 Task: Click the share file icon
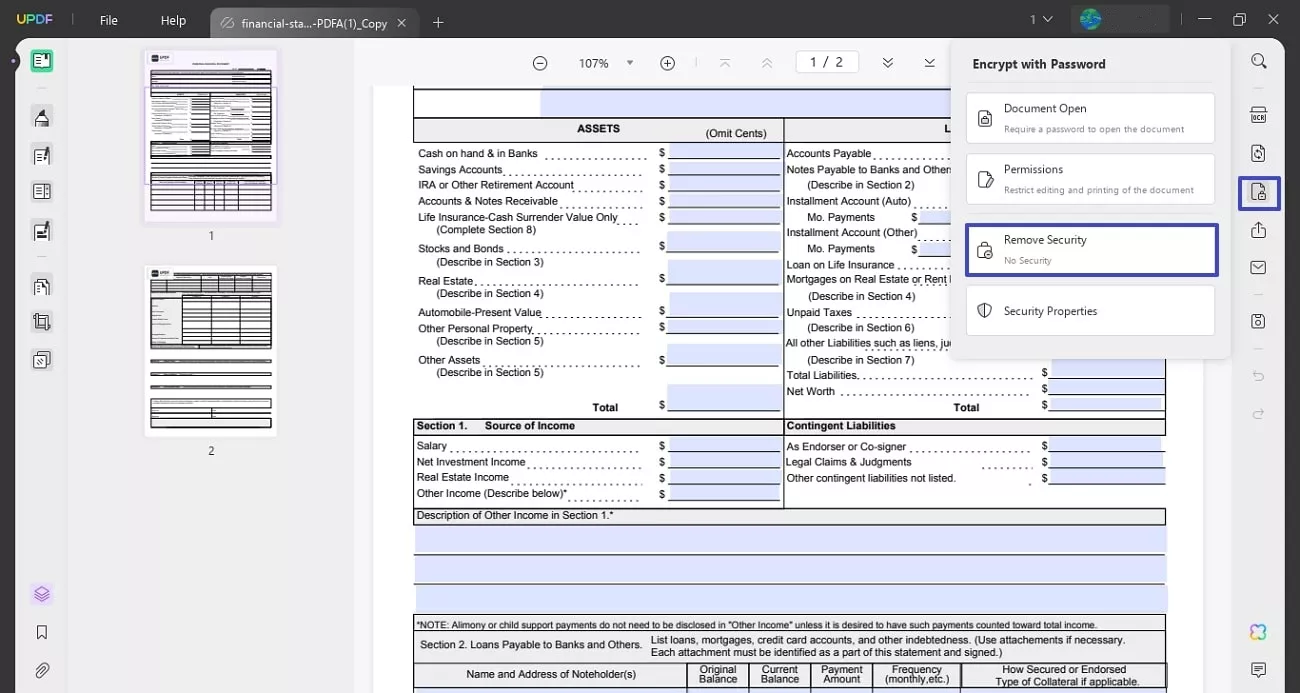[x=1258, y=230]
